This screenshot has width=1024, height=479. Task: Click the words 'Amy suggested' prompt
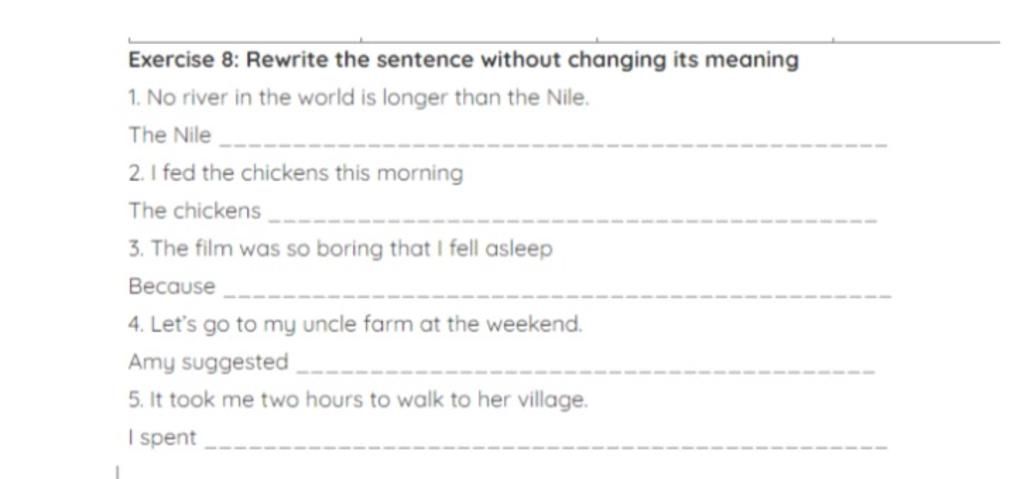click(208, 363)
